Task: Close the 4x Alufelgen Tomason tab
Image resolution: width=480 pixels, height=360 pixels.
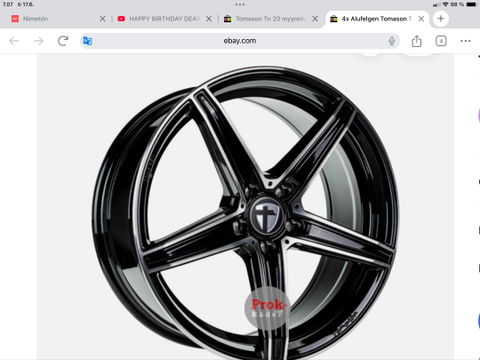Action: tap(421, 19)
